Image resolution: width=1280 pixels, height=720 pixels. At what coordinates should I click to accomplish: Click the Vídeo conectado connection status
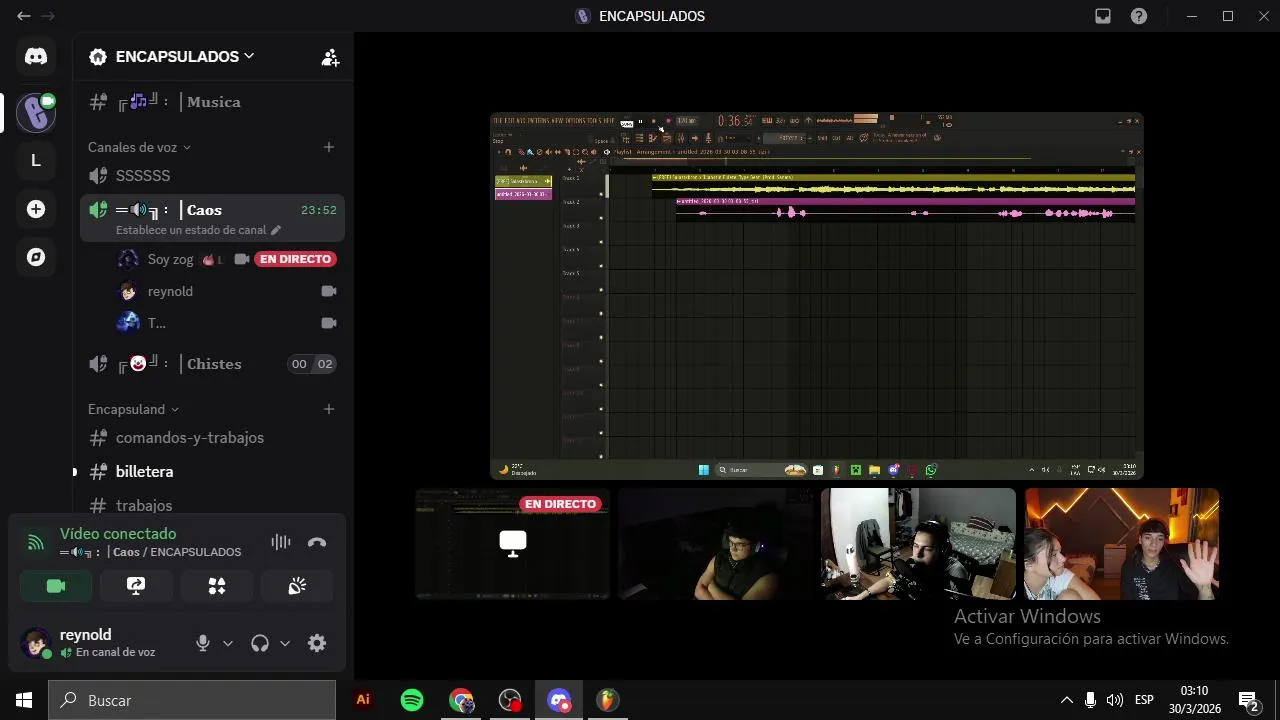coord(118,534)
